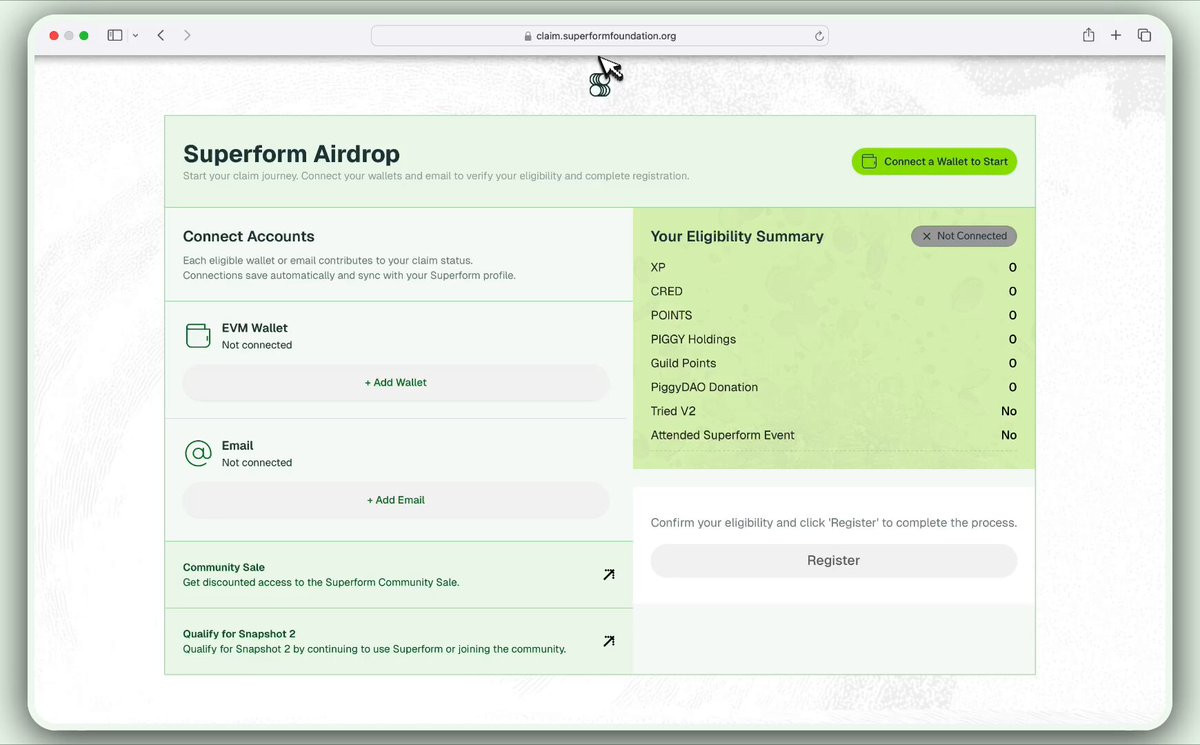Image resolution: width=1200 pixels, height=745 pixels.
Task: Open the Qualify for Snapshot 2 link
Action: pyautogui.click(x=399, y=641)
